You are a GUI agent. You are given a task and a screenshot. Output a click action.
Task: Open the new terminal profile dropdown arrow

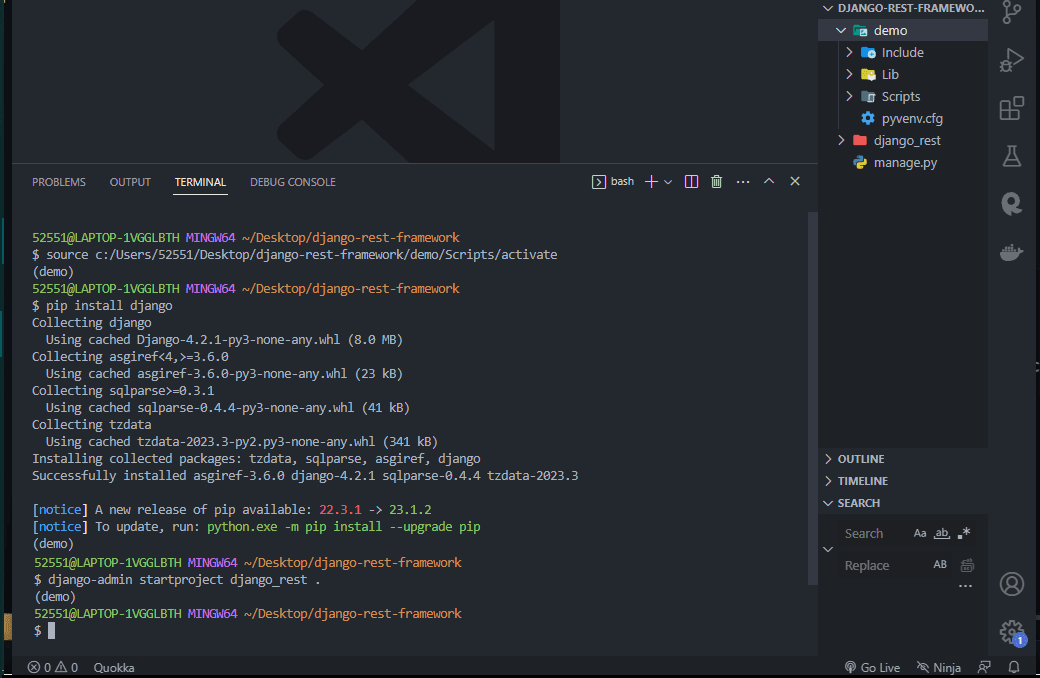click(x=668, y=182)
